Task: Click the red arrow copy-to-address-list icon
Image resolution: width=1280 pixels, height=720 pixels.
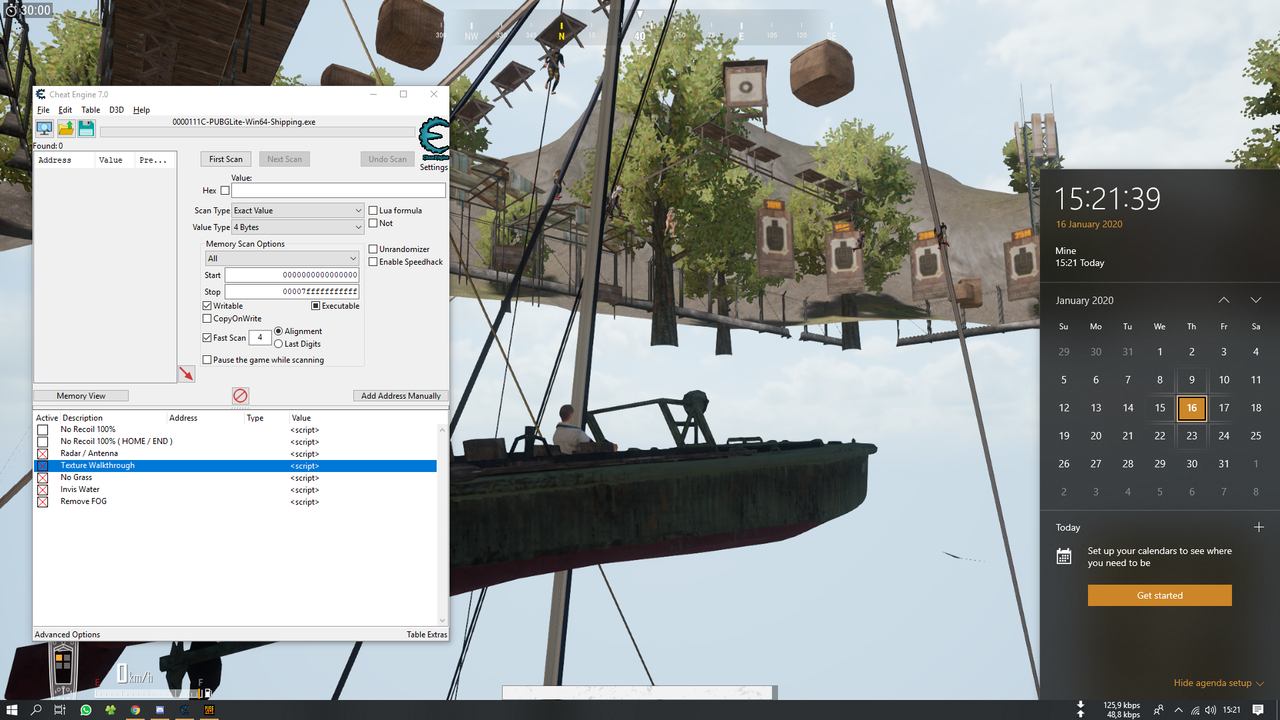Action: 186,374
